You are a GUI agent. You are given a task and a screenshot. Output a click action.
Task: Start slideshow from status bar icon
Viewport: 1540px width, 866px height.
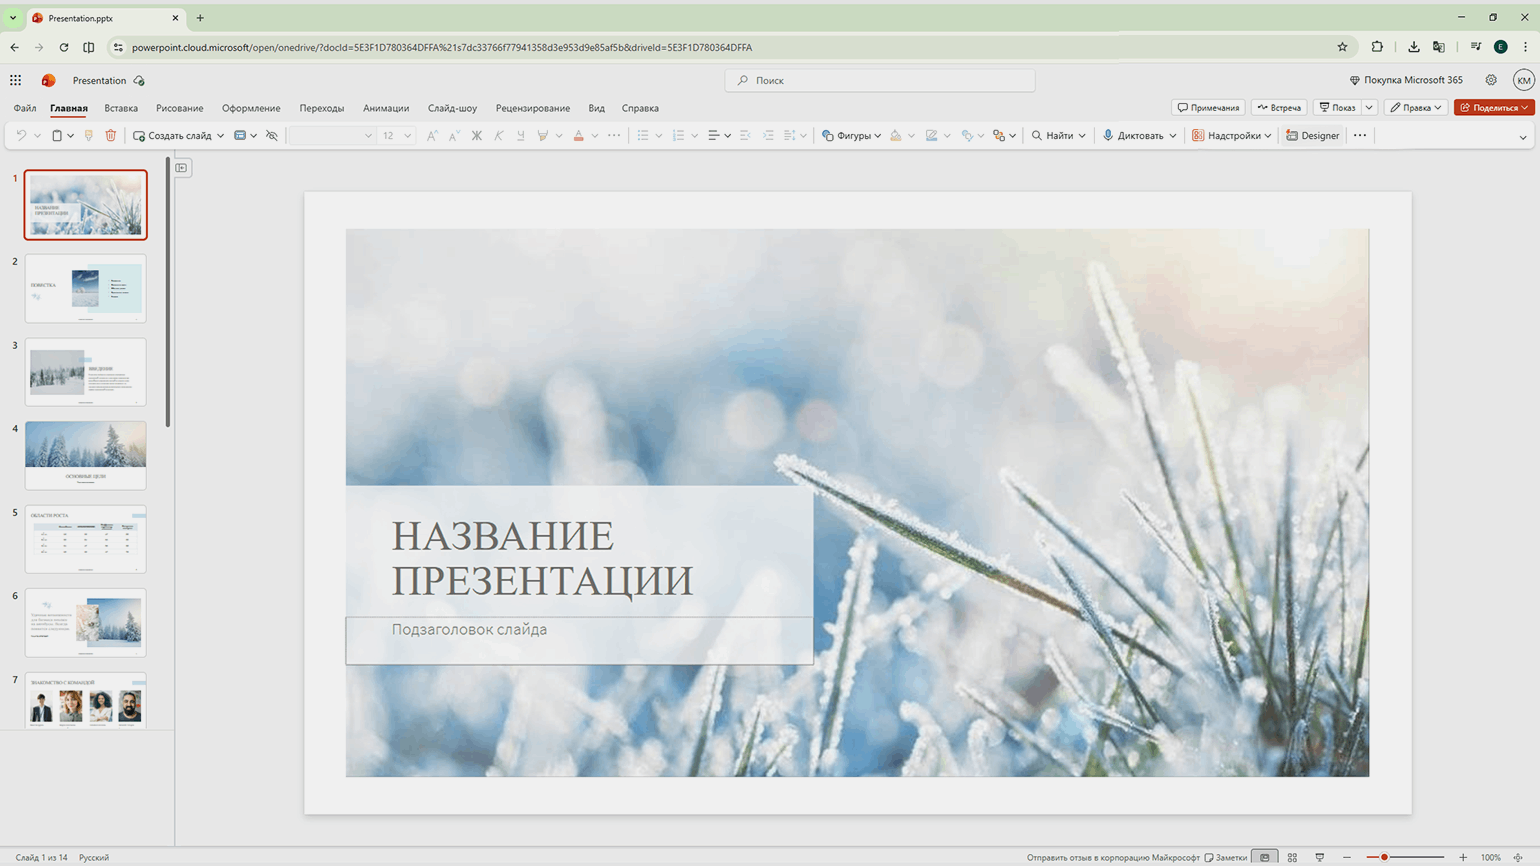(x=1319, y=857)
